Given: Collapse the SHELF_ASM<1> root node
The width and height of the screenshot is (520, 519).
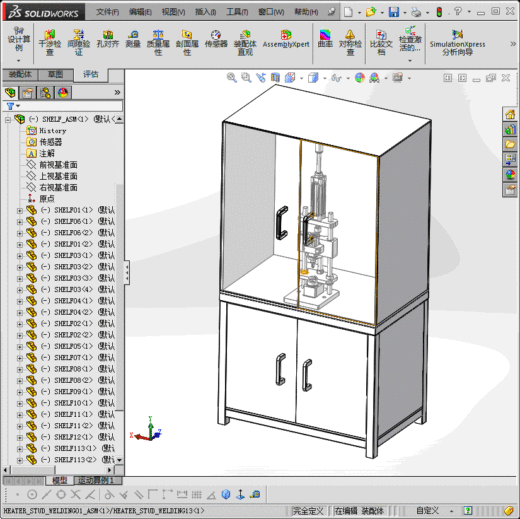Looking at the screenshot, I should [8, 119].
